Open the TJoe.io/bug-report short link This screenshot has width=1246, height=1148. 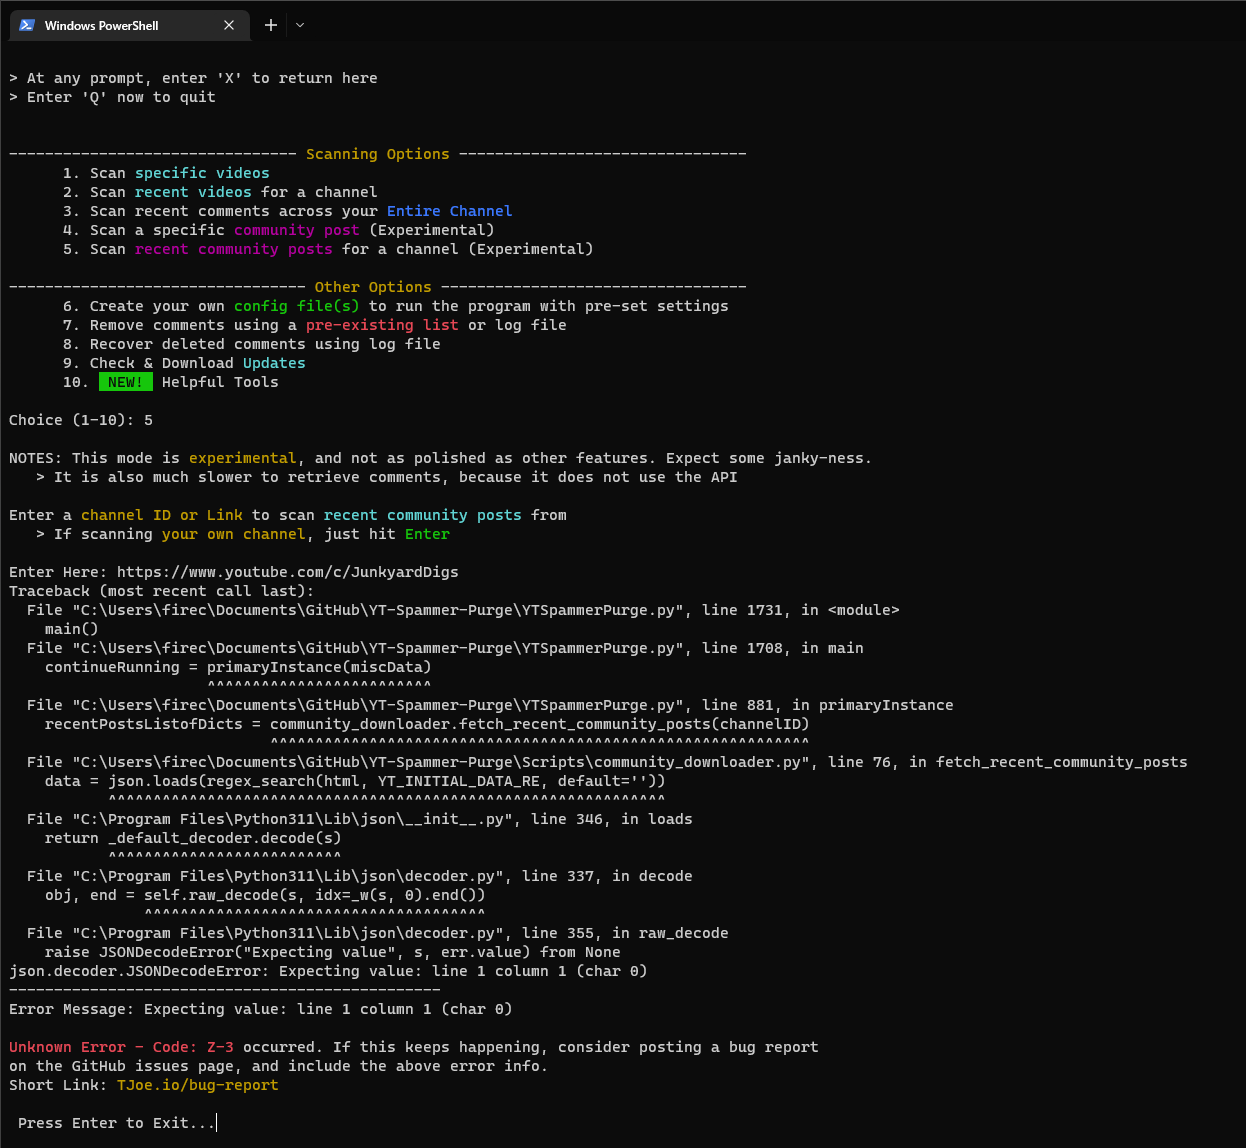pos(197,1084)
